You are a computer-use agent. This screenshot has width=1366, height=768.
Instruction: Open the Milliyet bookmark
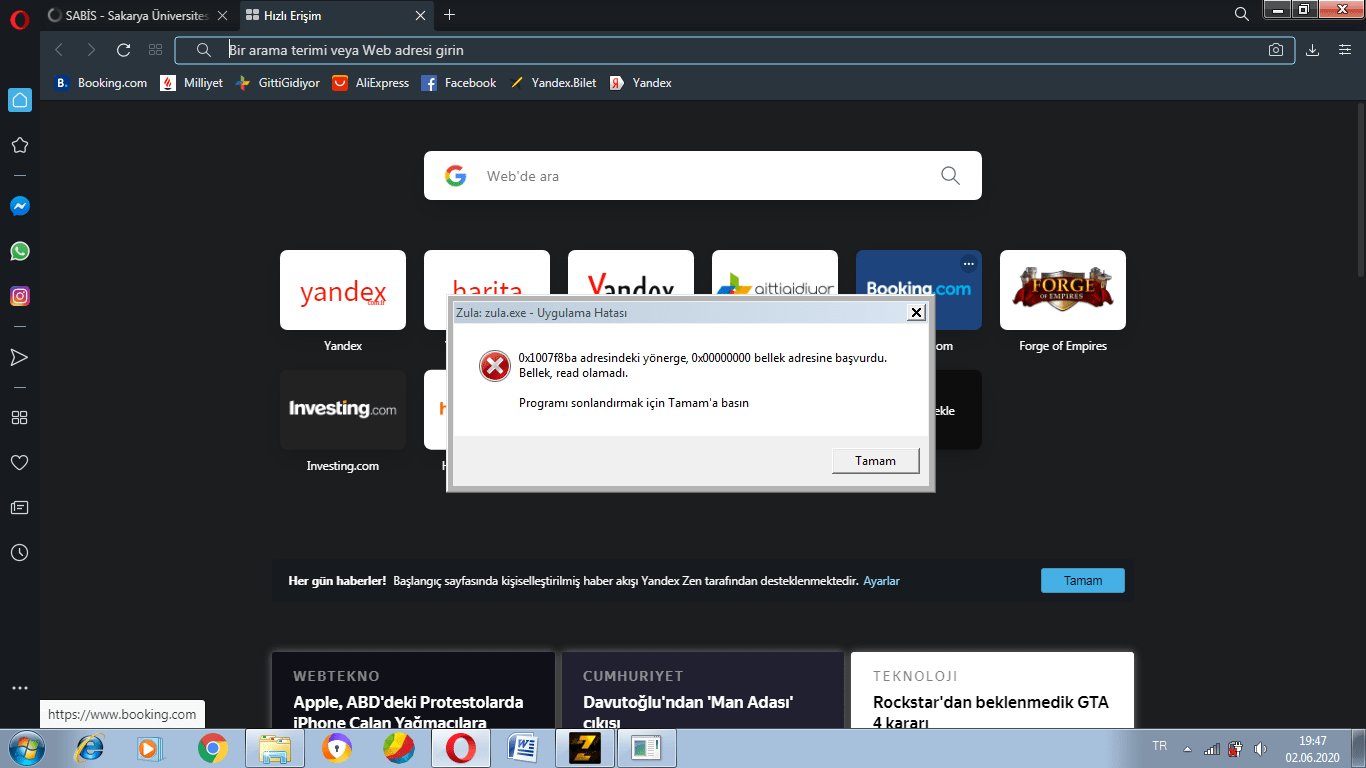pos(191,83)
